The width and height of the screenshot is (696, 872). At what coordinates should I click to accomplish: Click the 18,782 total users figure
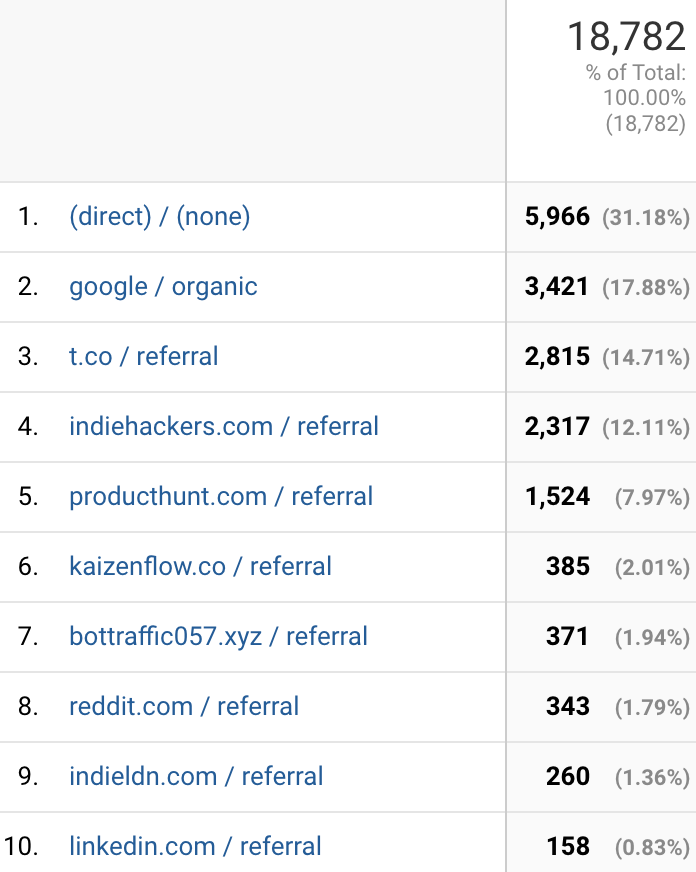(x=627, y=37)
